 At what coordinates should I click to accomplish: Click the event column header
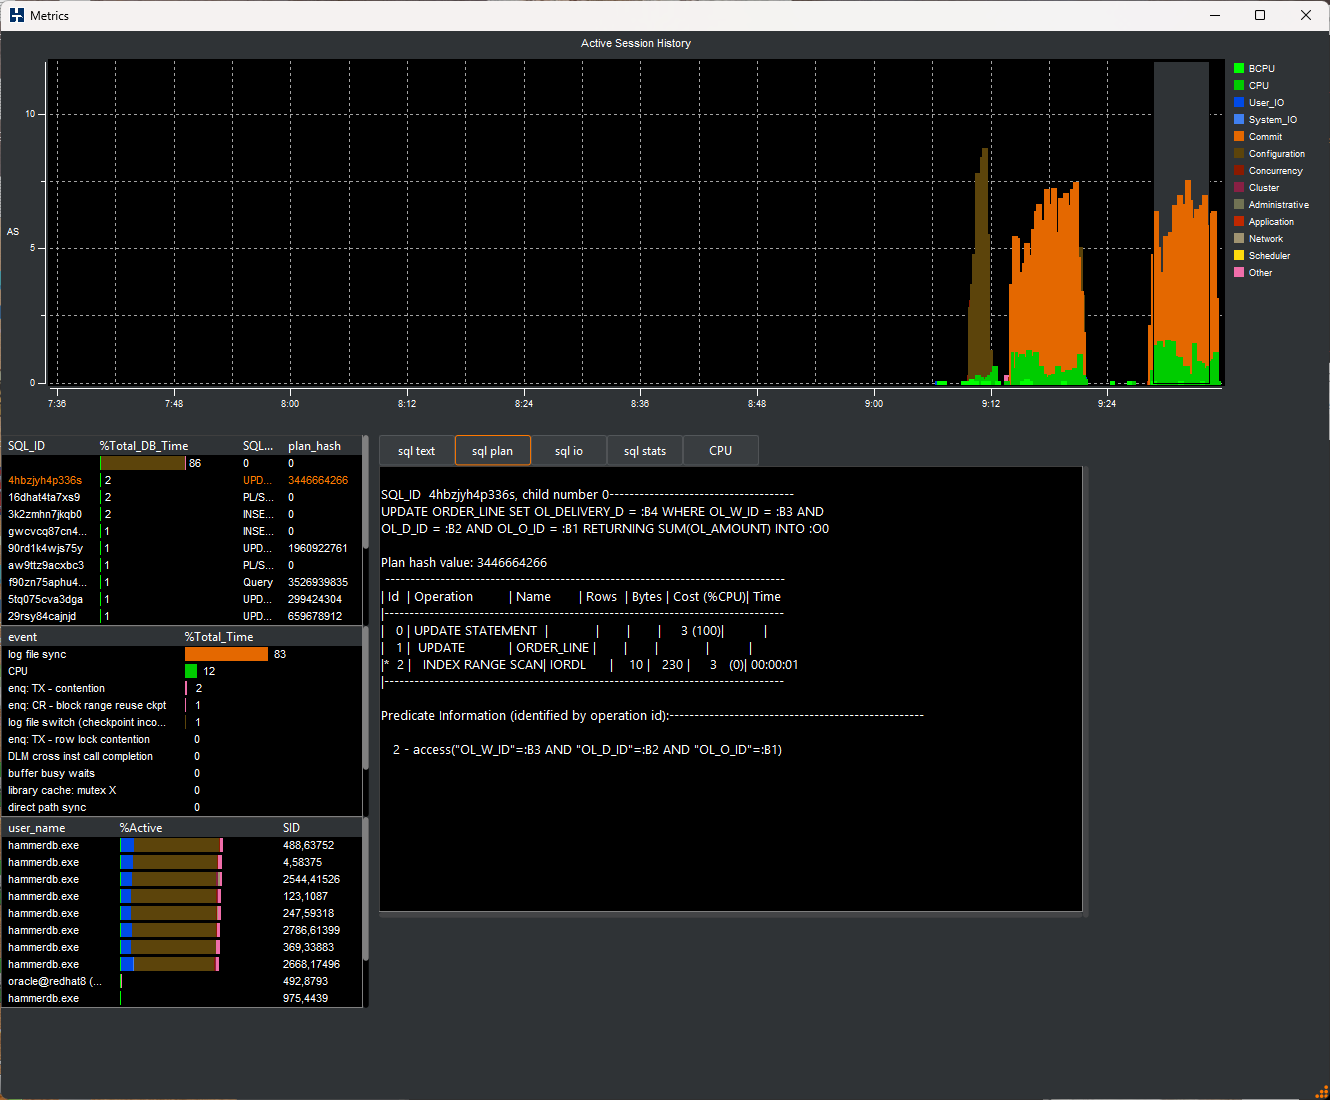pos(23,637)
